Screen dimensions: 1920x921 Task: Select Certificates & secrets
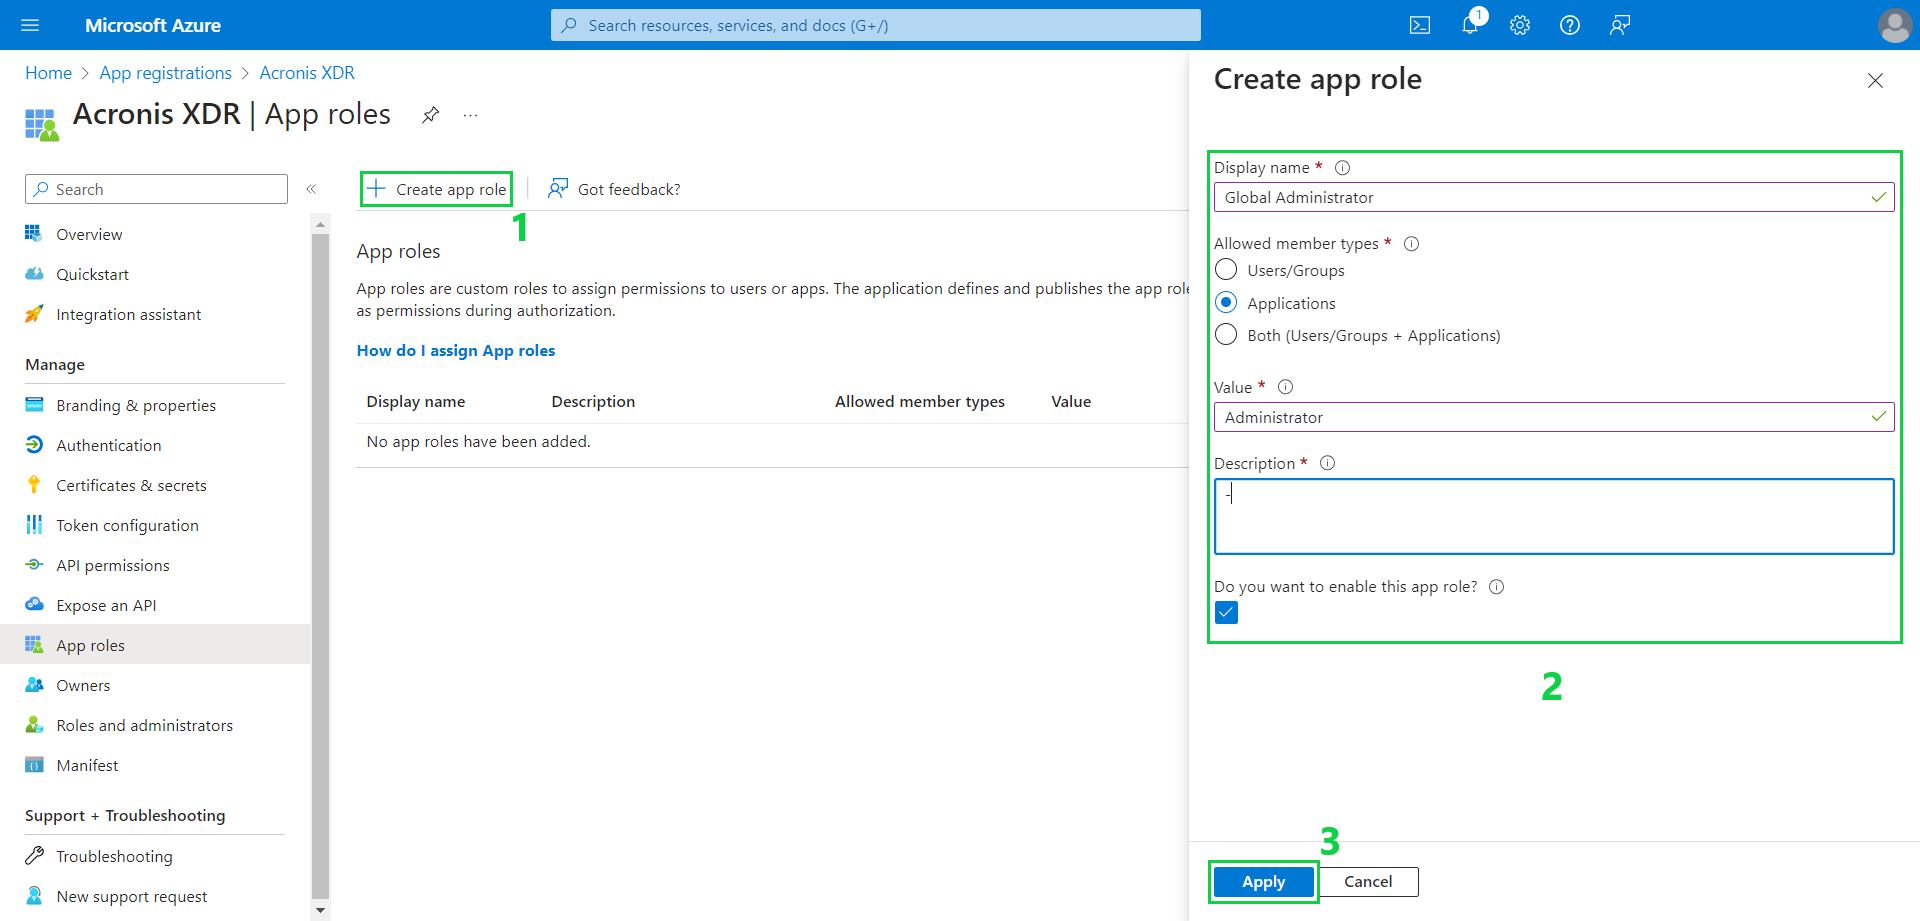[129, 484]
